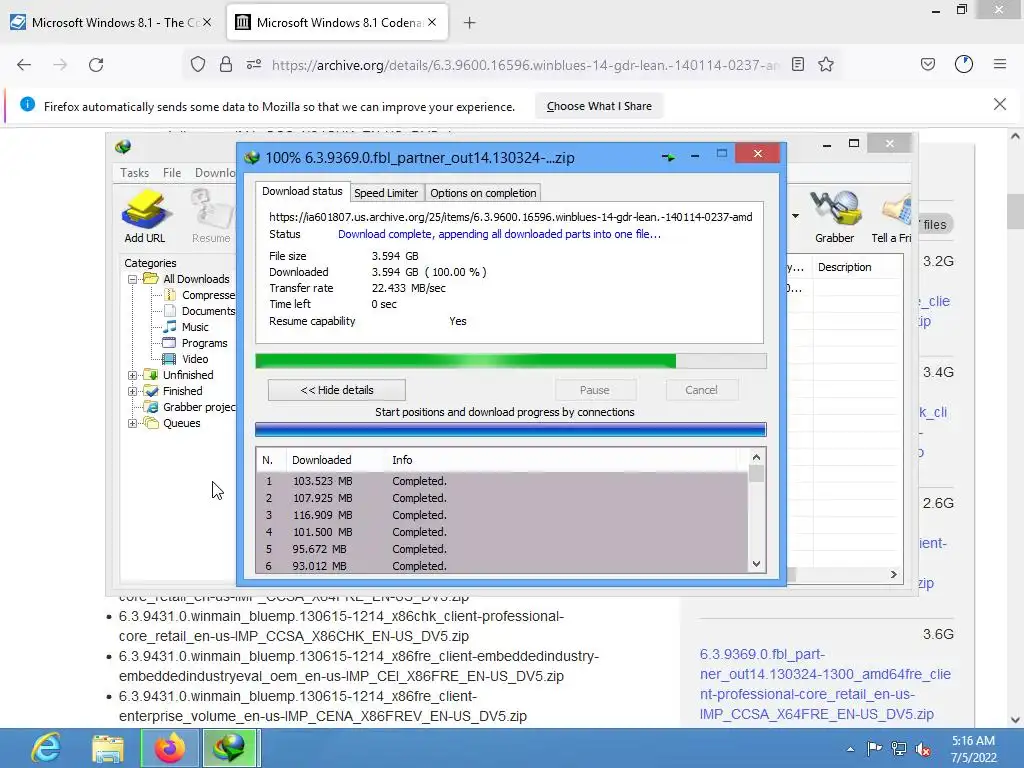The image size is (1024, 768).
Task: Toggle reader view icon in address bar
Action: (797, 65)
